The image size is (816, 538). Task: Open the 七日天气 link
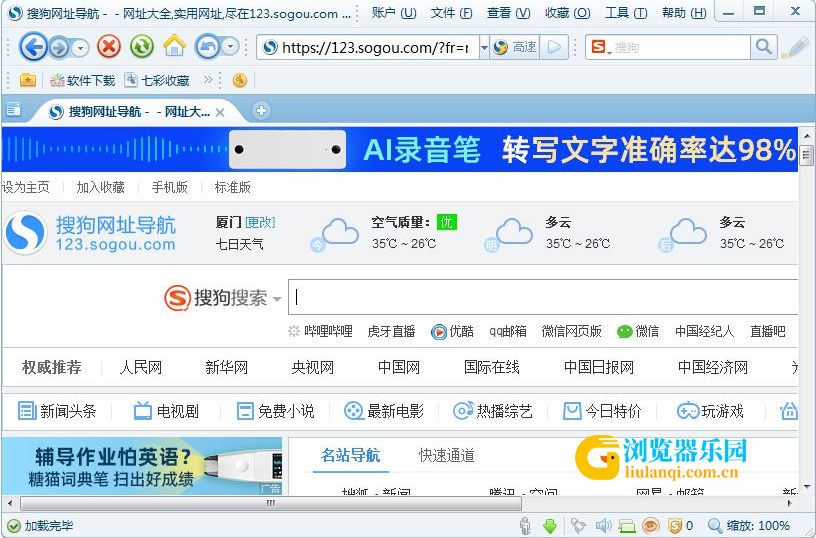239,244
